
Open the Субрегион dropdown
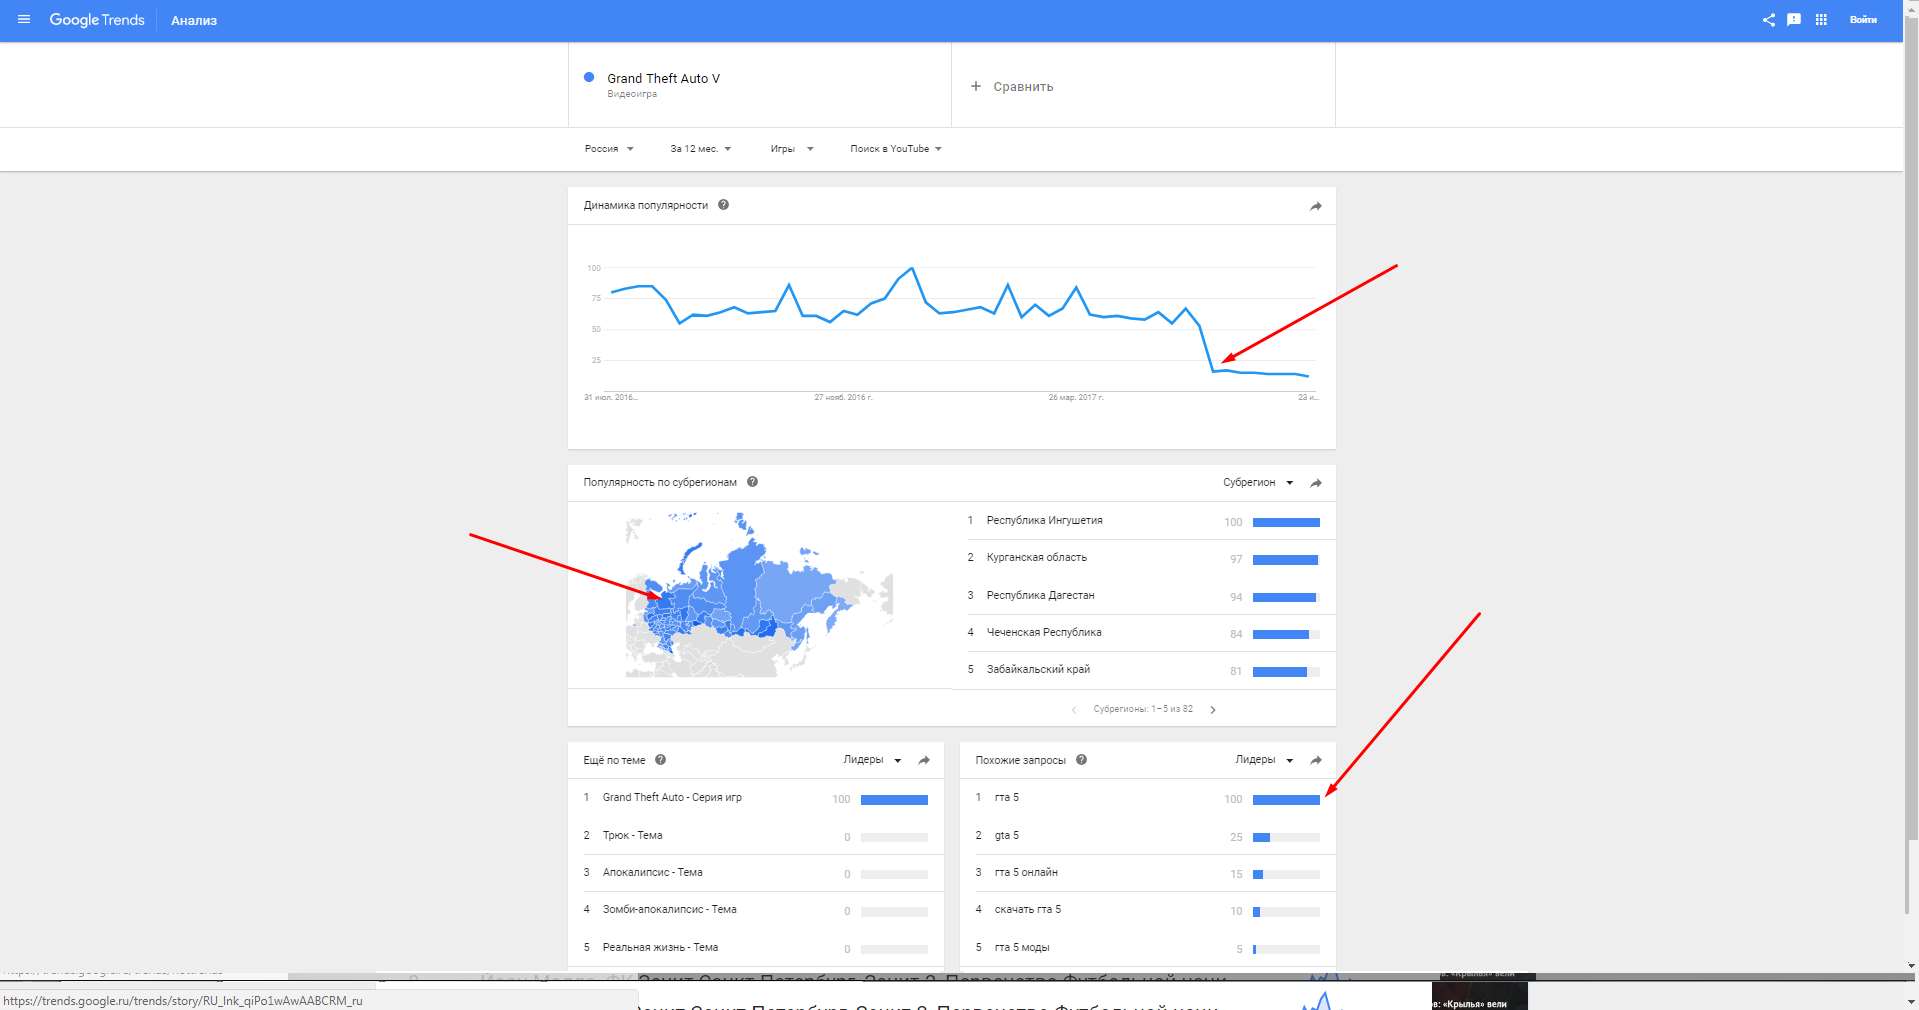[1258, 483]
